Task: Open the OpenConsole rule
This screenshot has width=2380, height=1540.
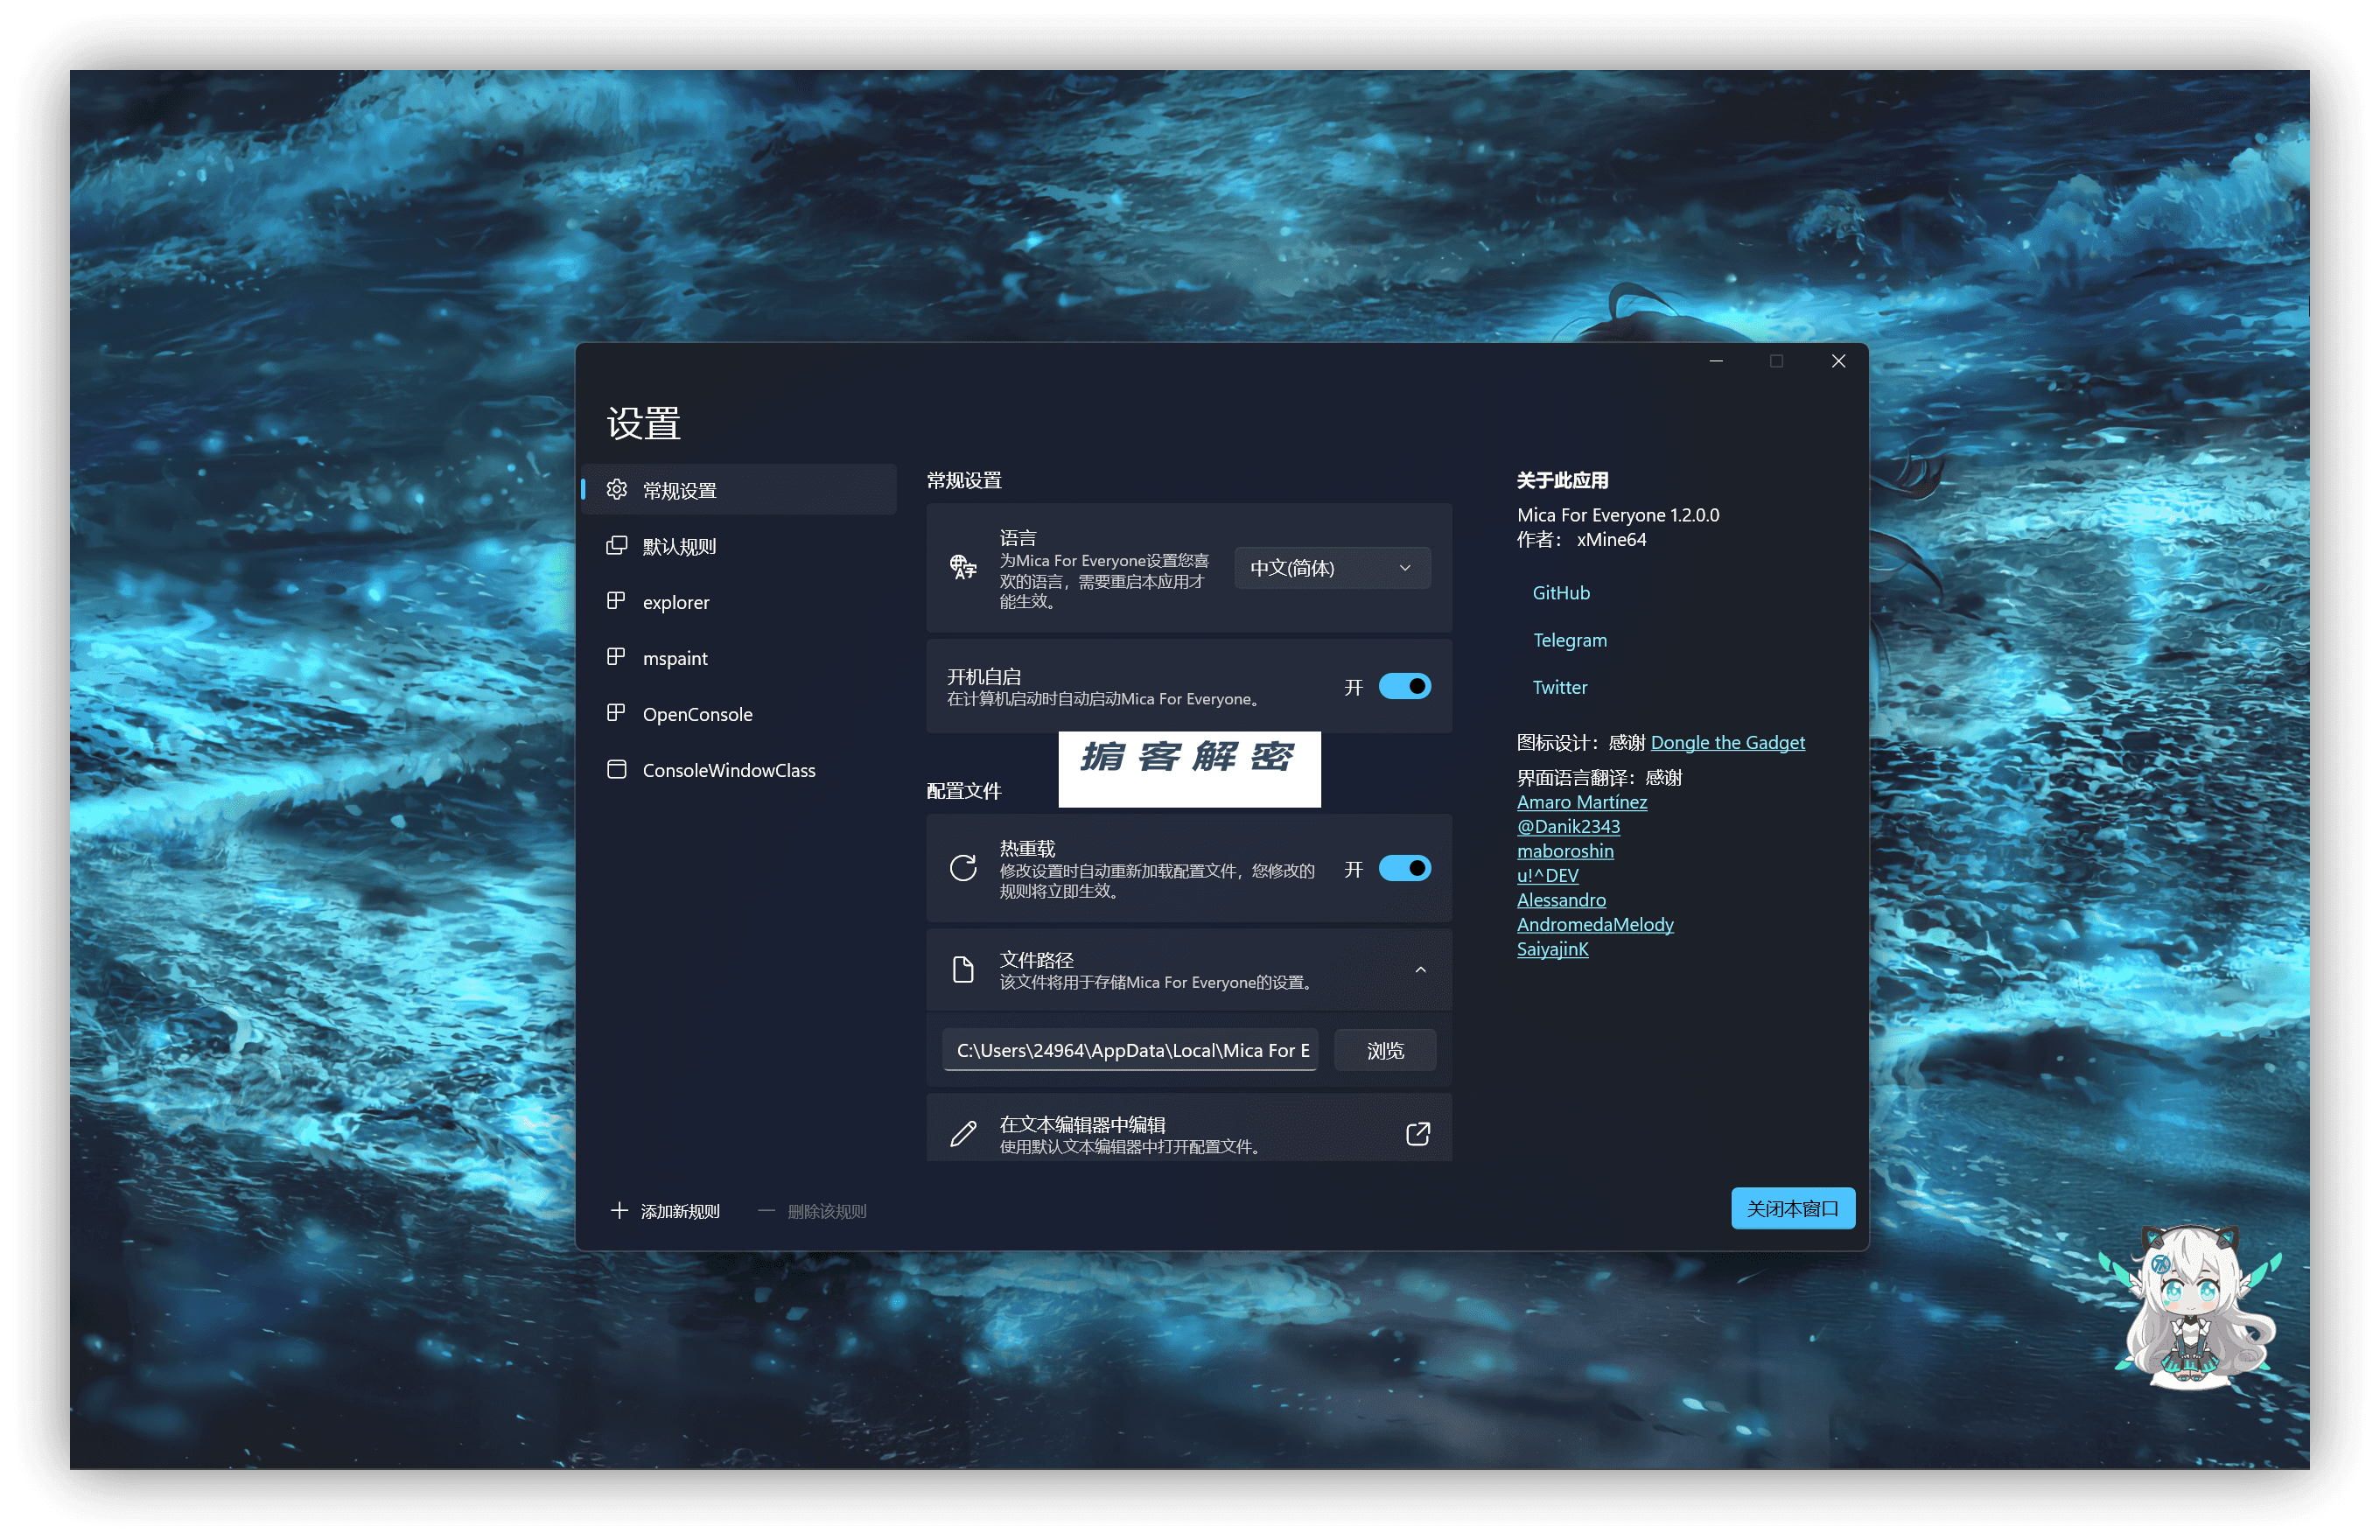Action: tap(739, 713)
